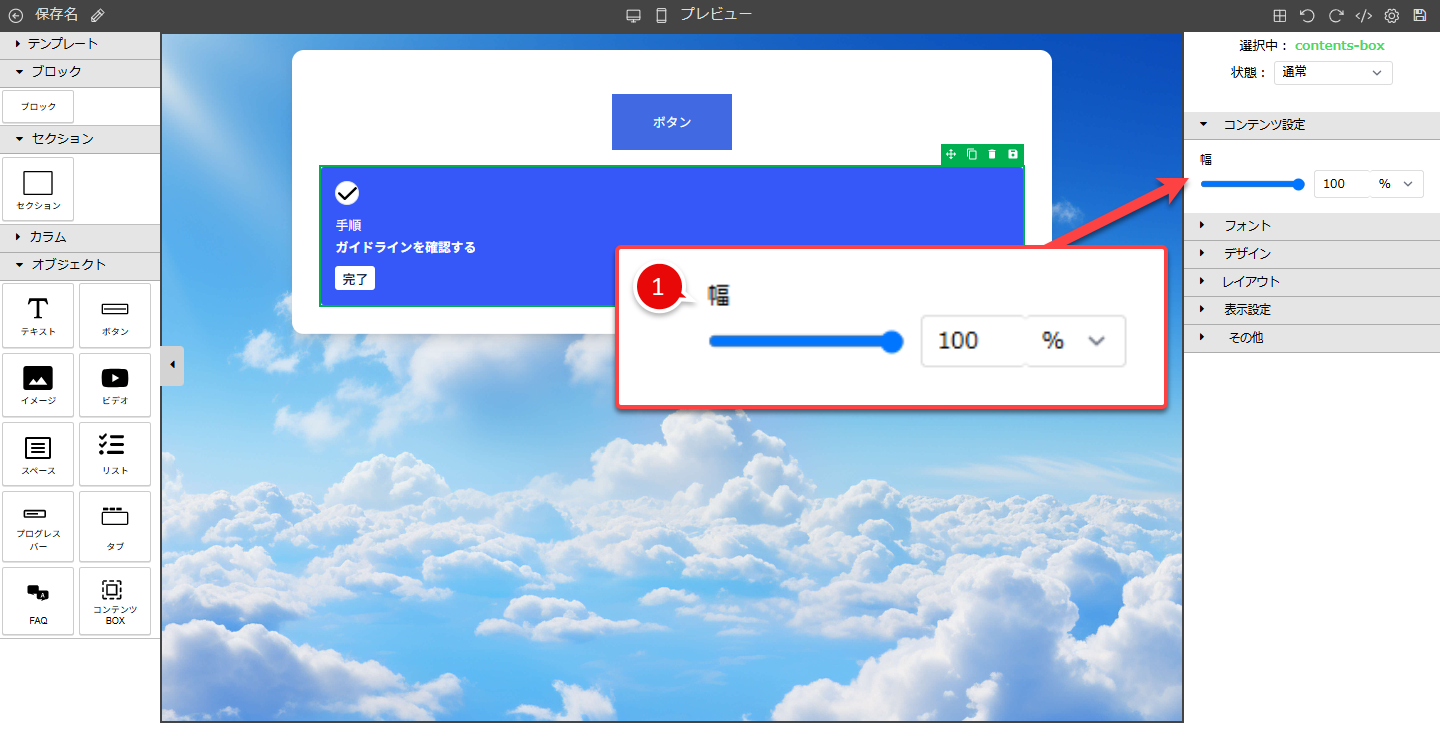Expand the デザイン settings section

click(1247, 254)
